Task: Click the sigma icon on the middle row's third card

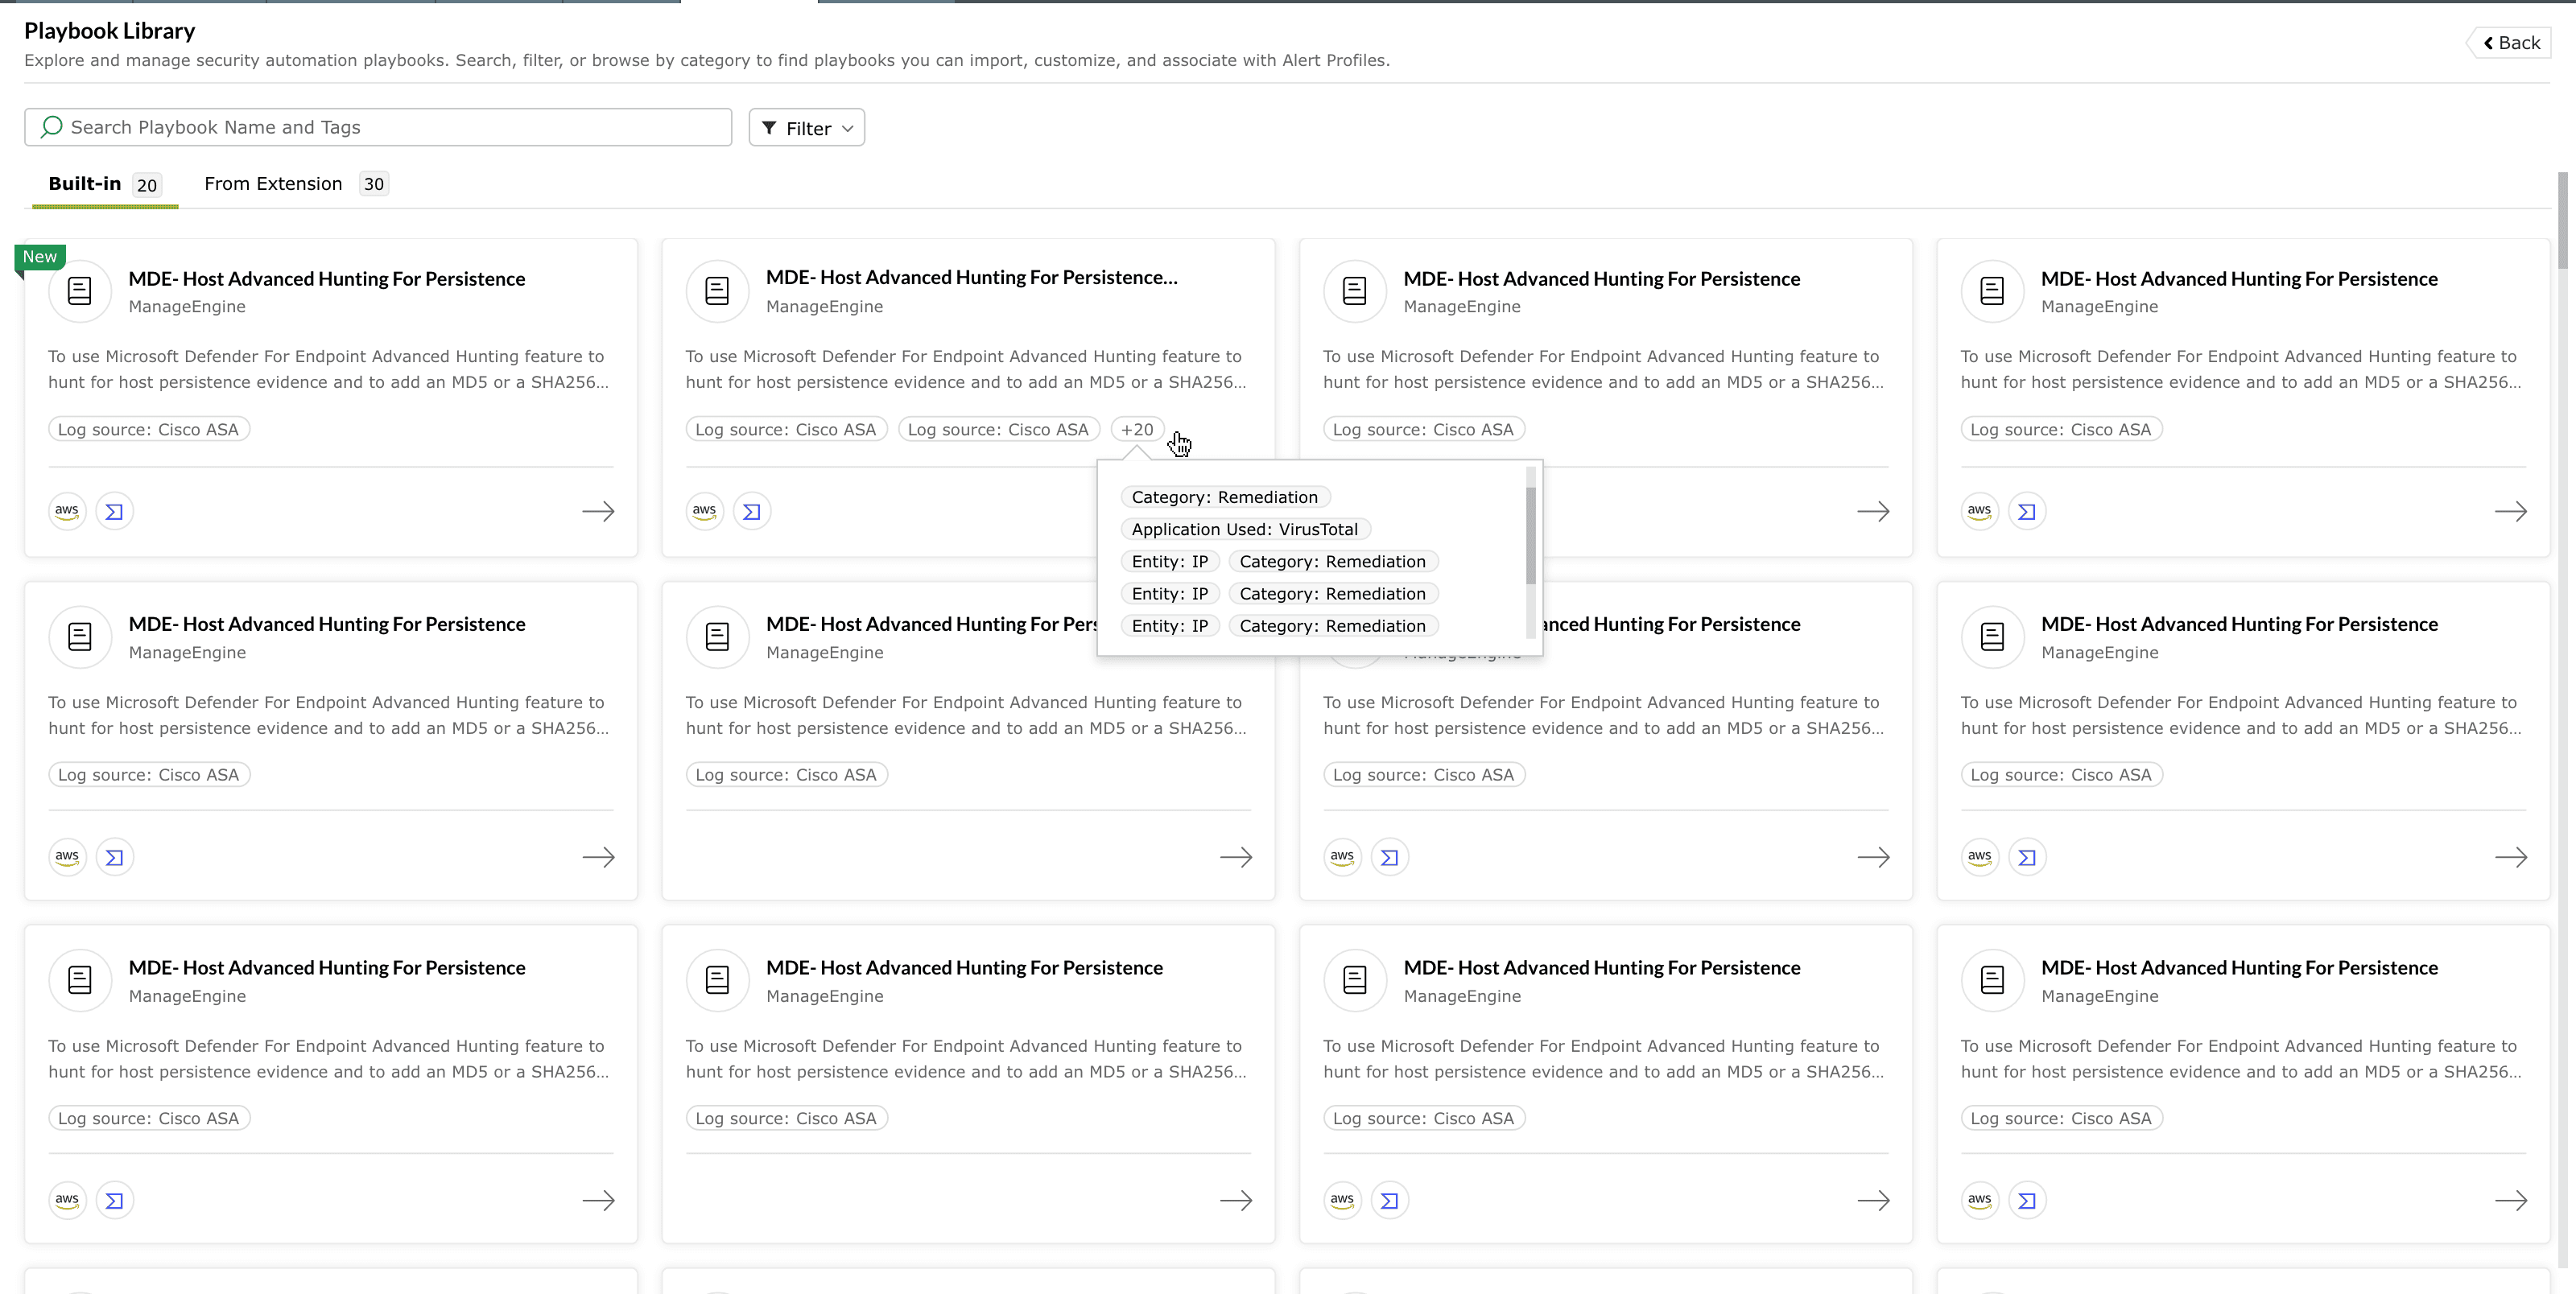Action: click(x=1389, y=857)
